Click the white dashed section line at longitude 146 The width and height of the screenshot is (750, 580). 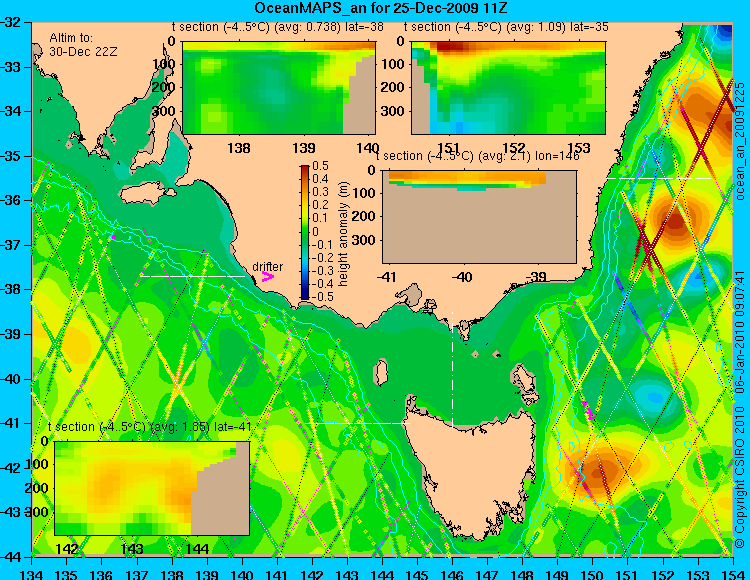point(452,369)
